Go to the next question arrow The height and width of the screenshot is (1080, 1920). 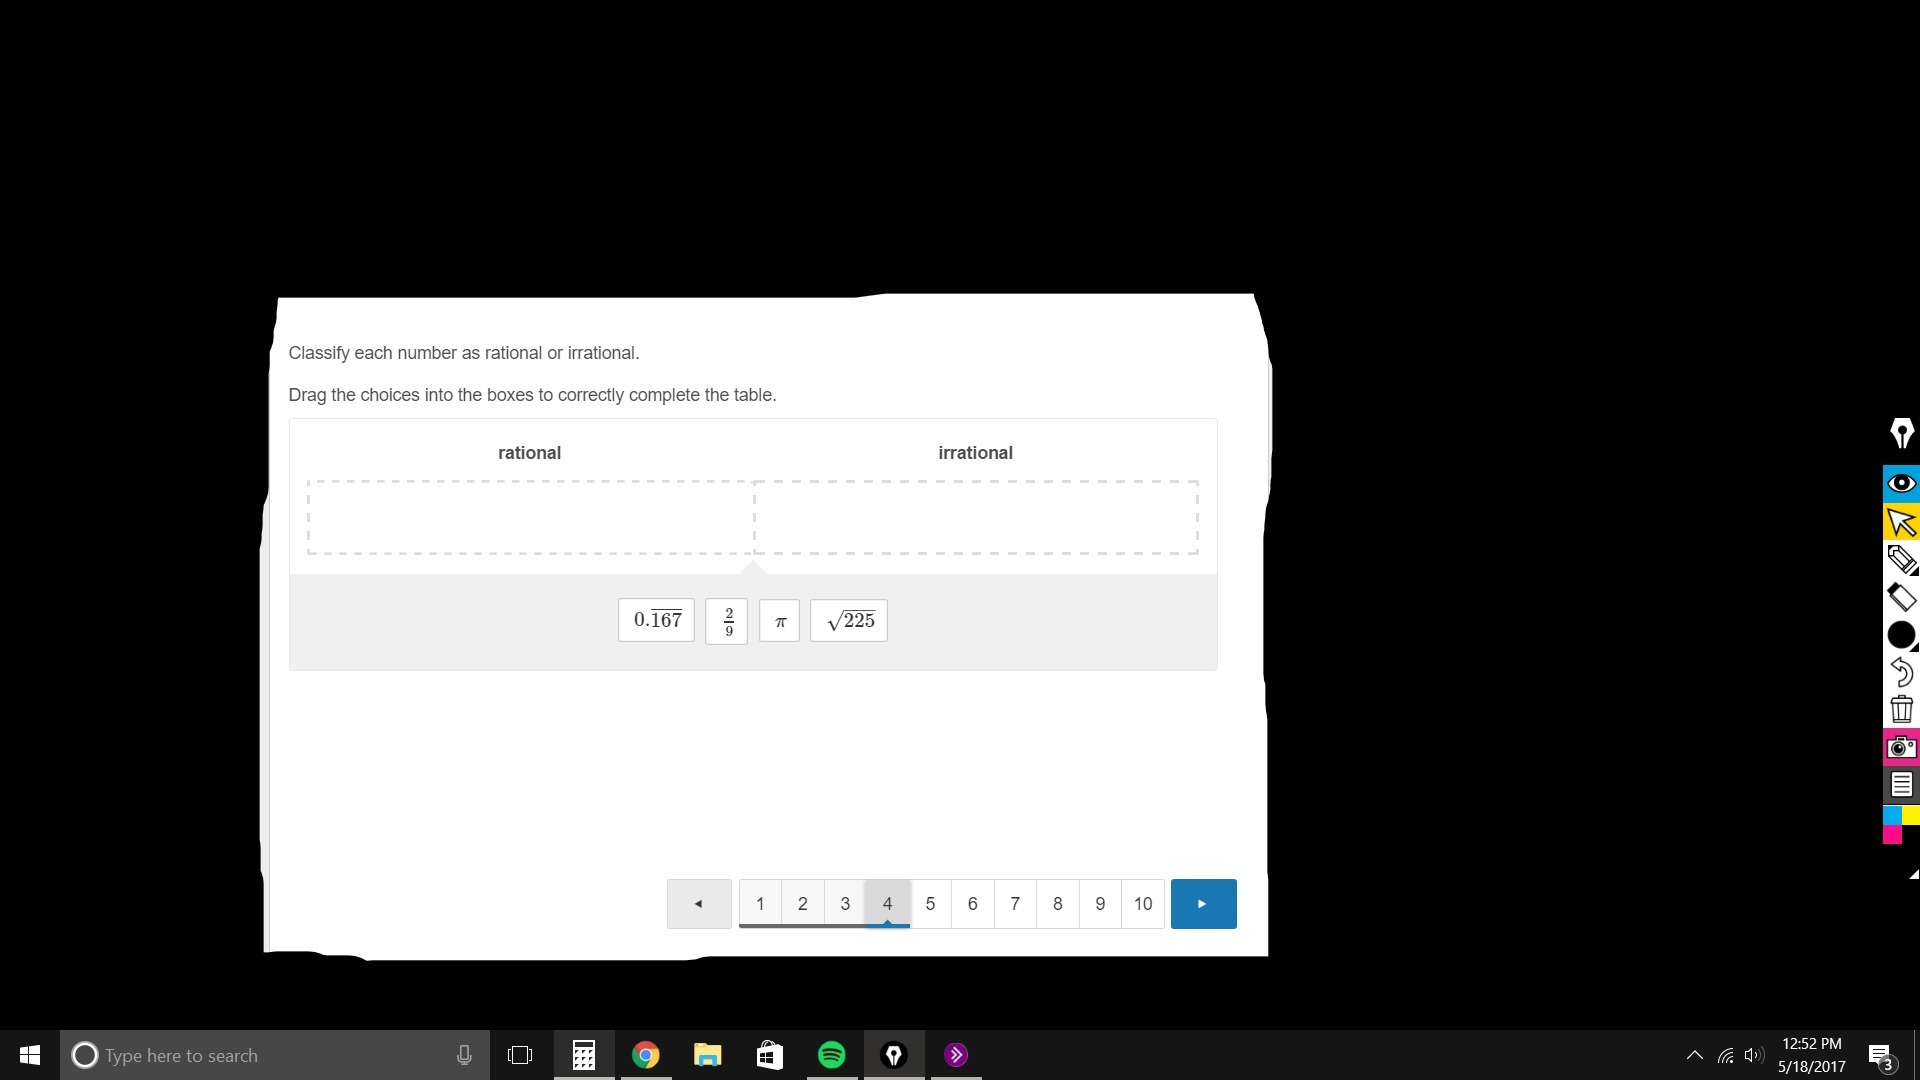[1203, 904]
